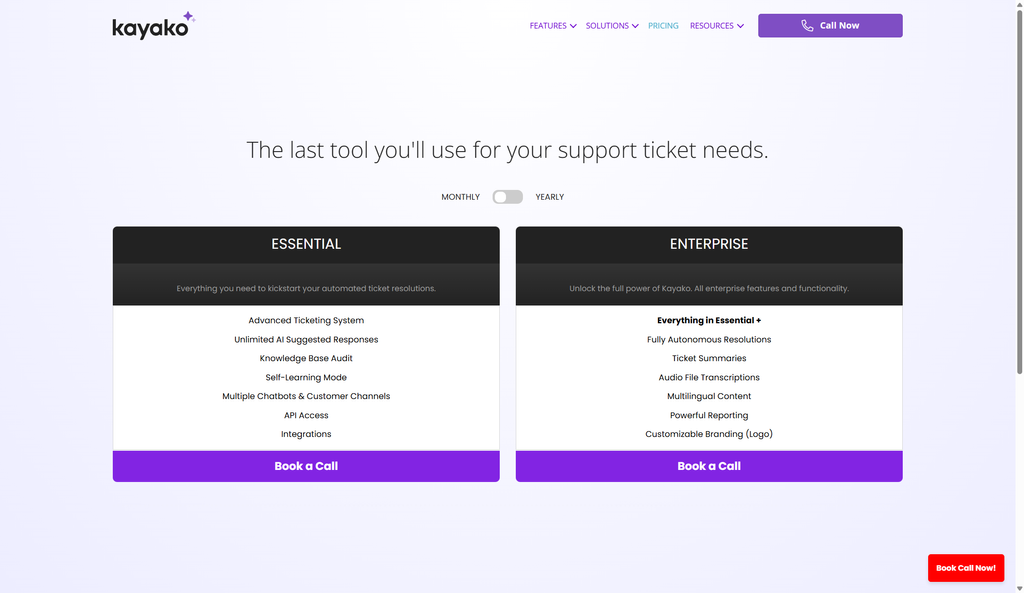Book a Call for the Essential plan

tap(306, 466)
